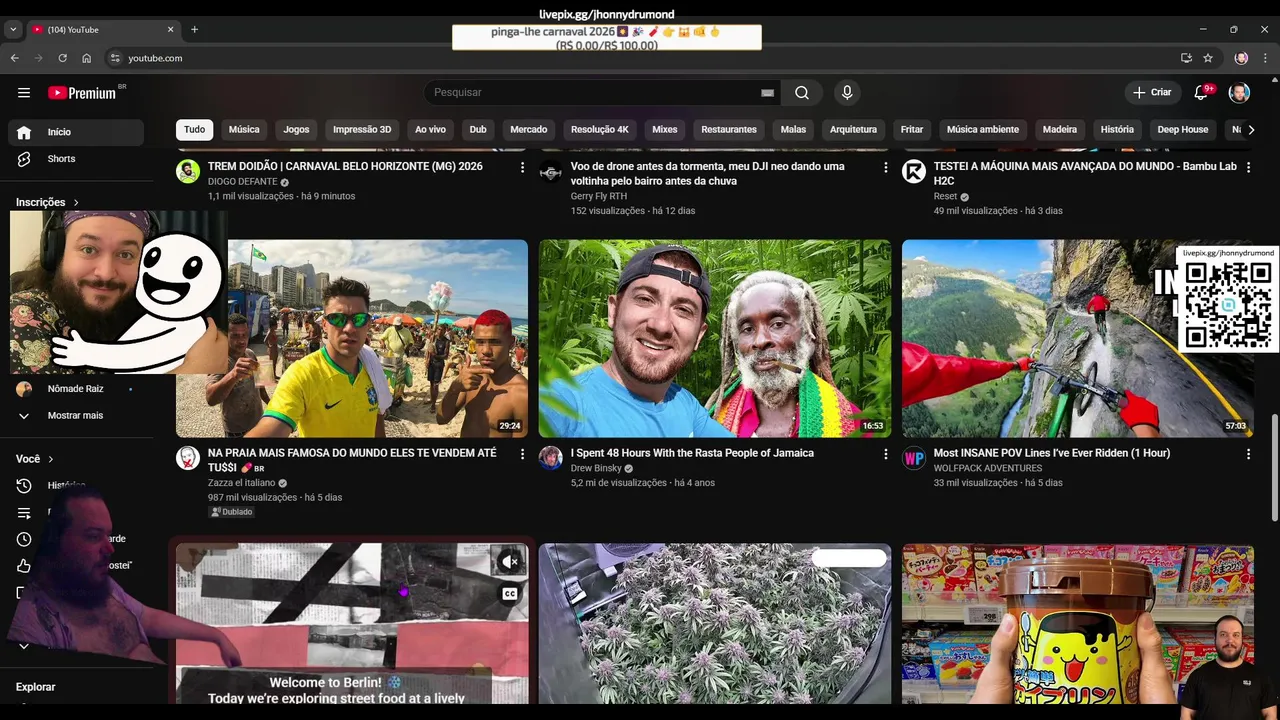1280x720 pixels.
Task: Open WOLFPACK ADVENTURES channel avatar
Action: [914, 458]
